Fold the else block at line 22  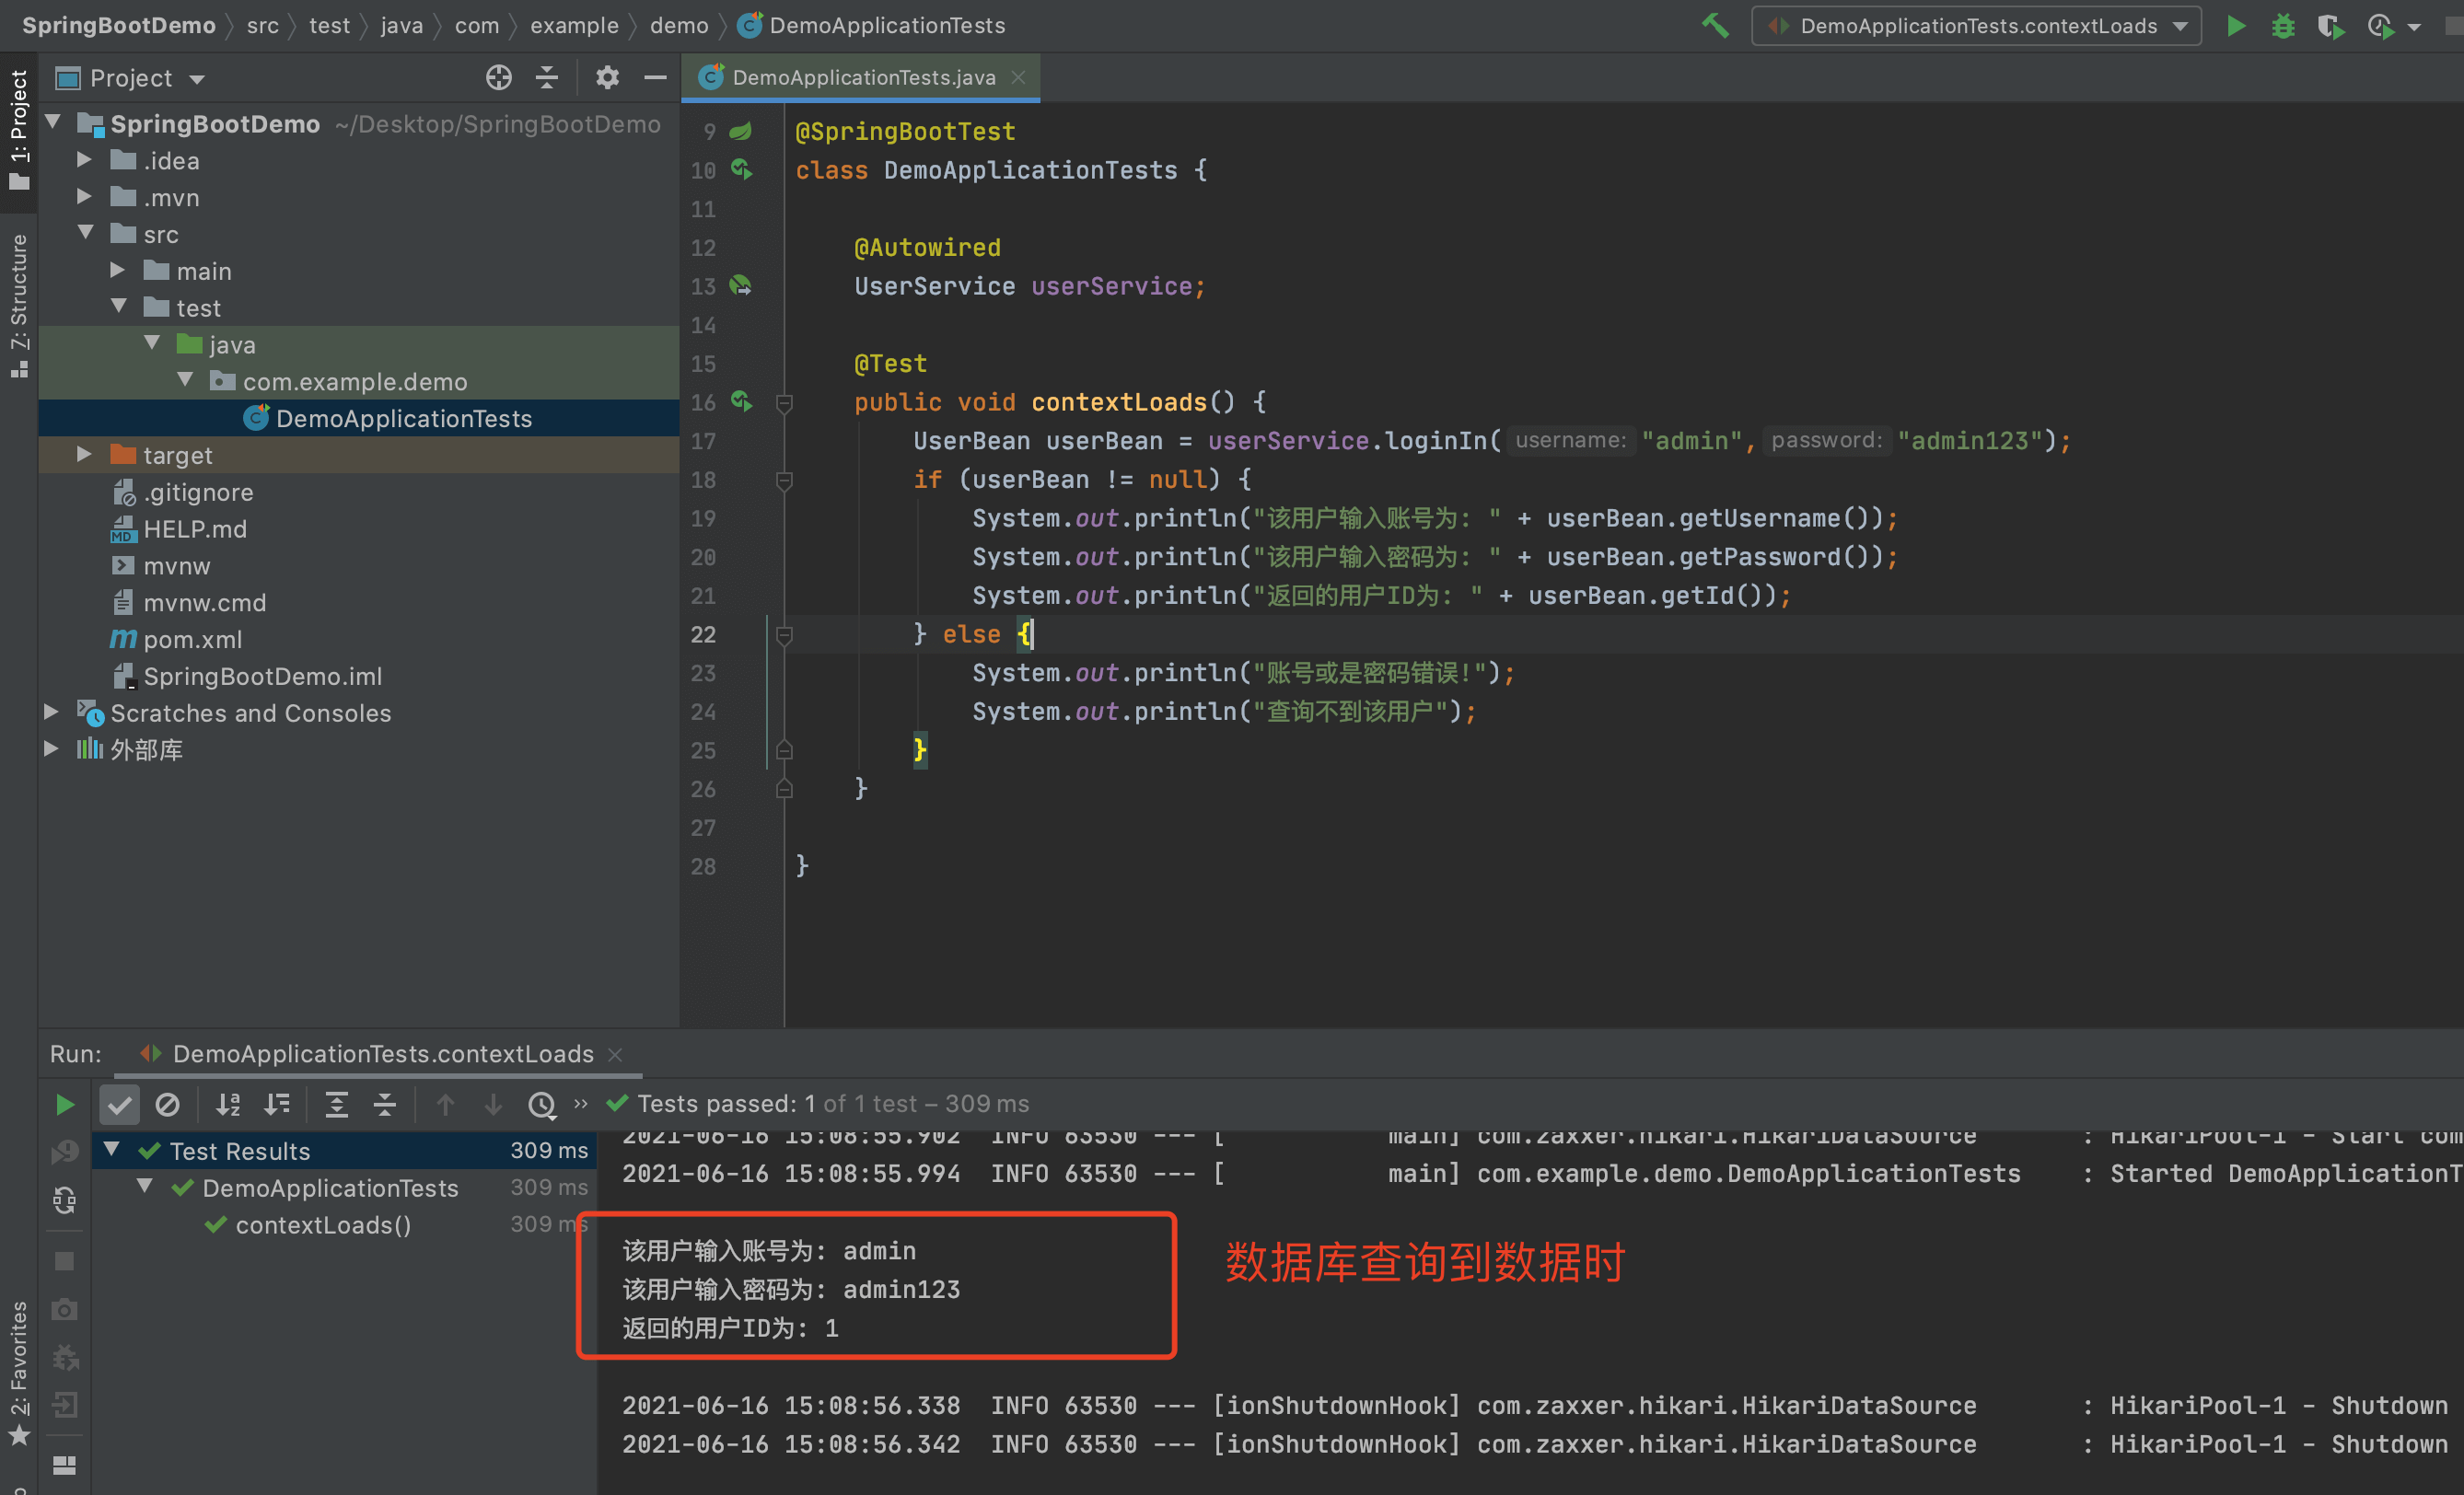click(x=784, y=635)
